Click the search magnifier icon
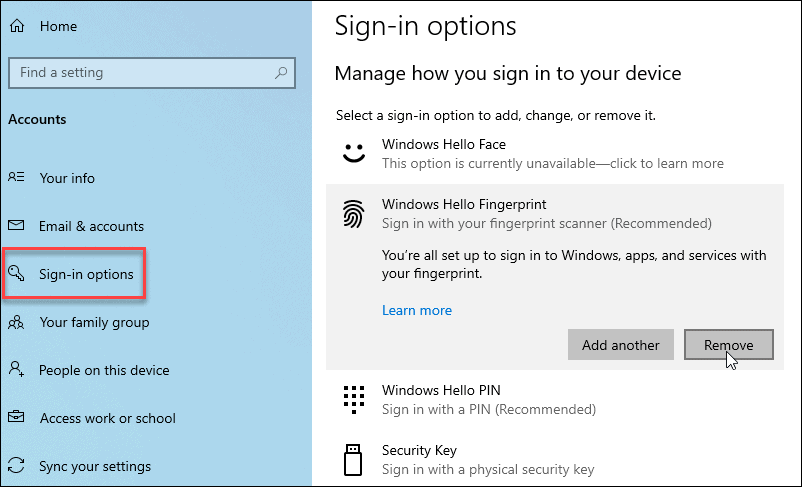The width and height of the screenshot is (802, 487). pos(282,72)
